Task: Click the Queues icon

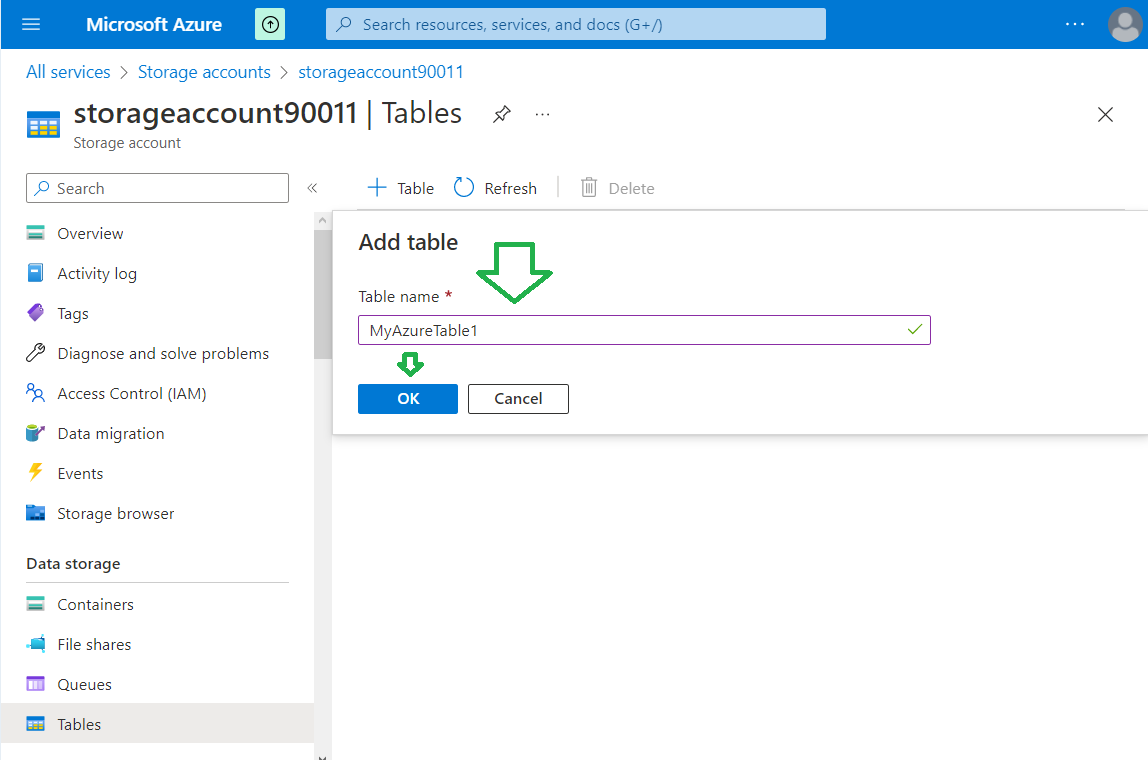Action: 35,684
